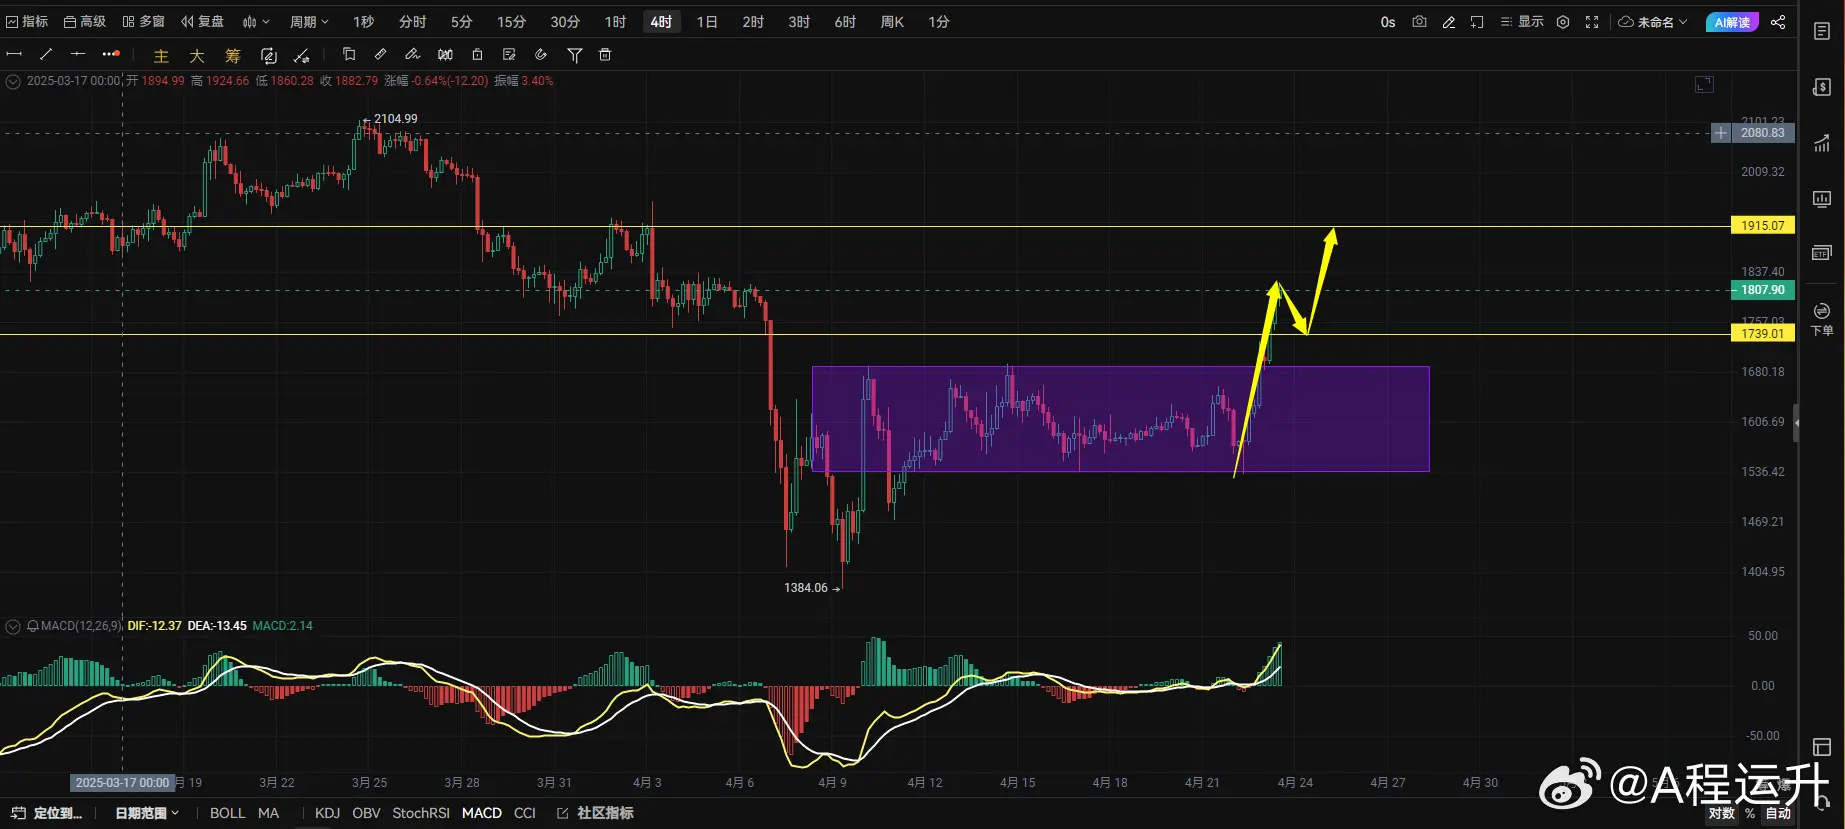
Task: Switch to the 5分 timeframe
Action: (461, 22)
